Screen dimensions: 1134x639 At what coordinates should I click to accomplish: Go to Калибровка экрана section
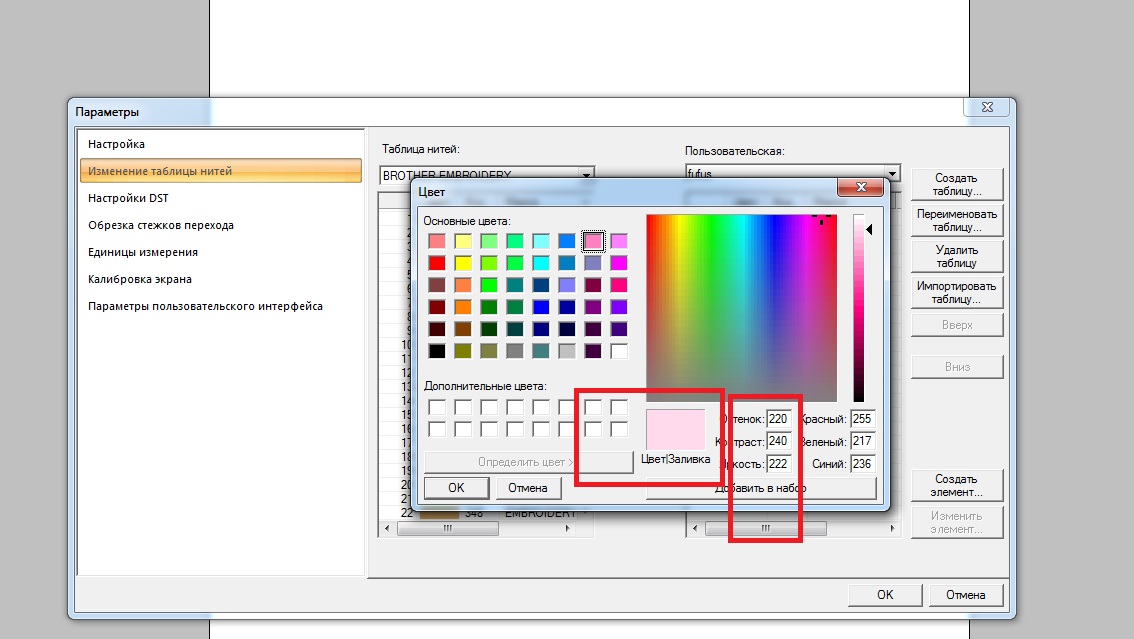pos(139,279)
